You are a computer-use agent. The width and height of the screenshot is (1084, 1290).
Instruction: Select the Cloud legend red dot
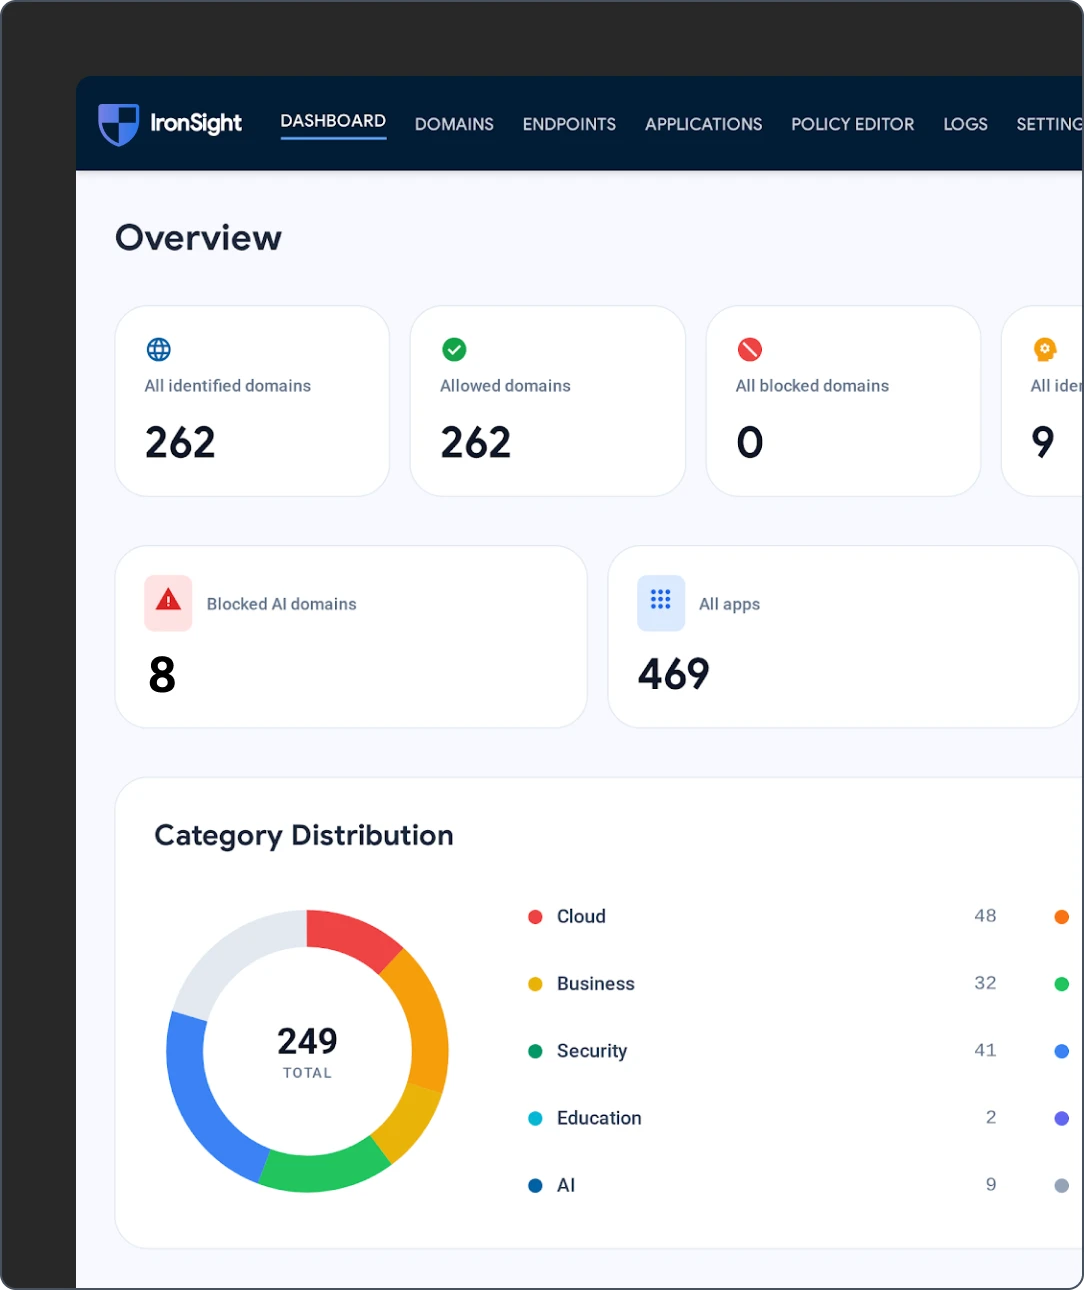click(x=535, y=917)
